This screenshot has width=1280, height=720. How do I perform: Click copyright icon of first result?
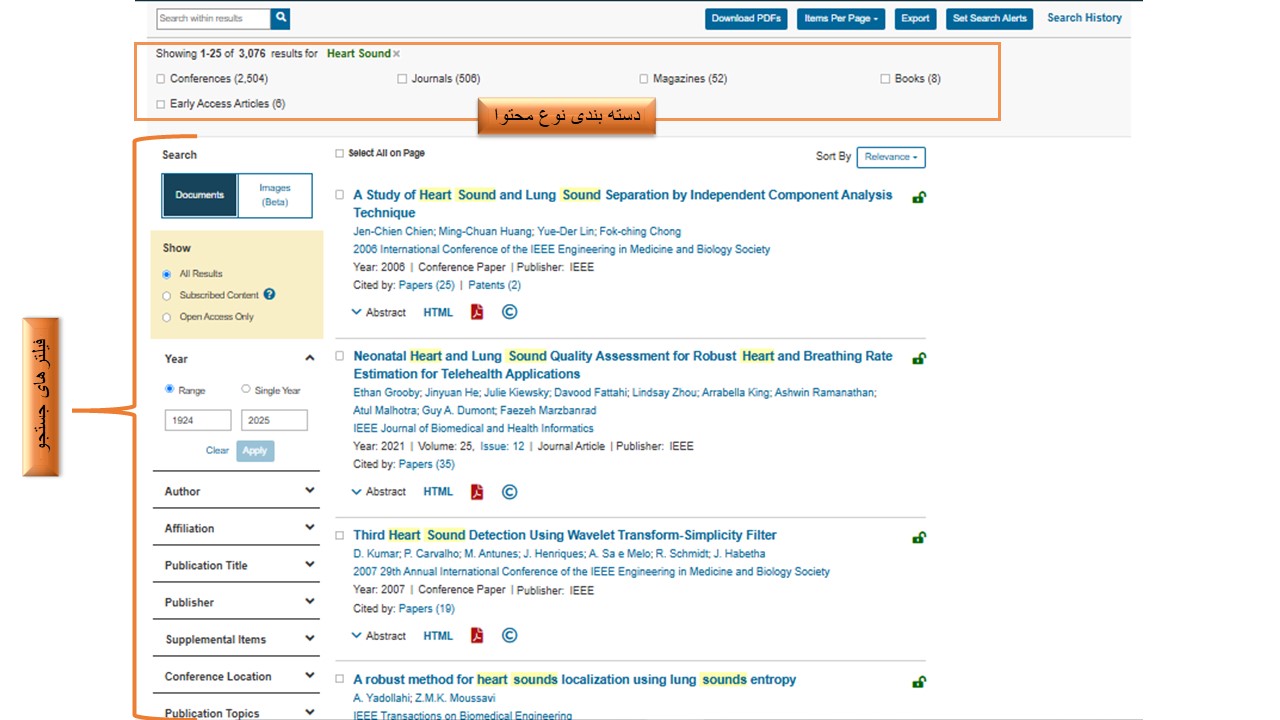(x=509, y=312)
